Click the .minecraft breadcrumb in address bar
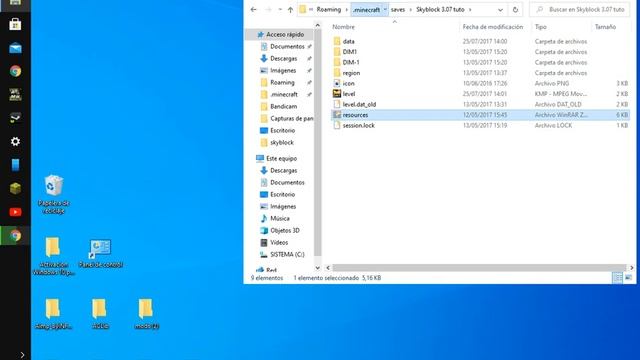This screenshot has width=640, height=360. (367, 9)
